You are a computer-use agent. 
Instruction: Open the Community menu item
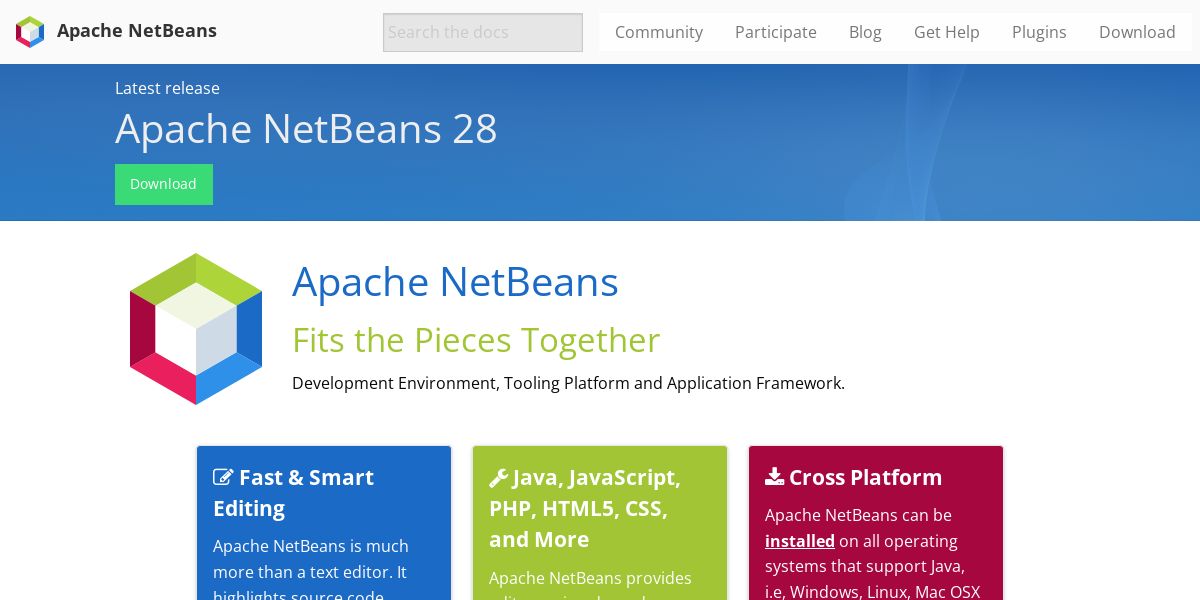click(x=659, y=32)
